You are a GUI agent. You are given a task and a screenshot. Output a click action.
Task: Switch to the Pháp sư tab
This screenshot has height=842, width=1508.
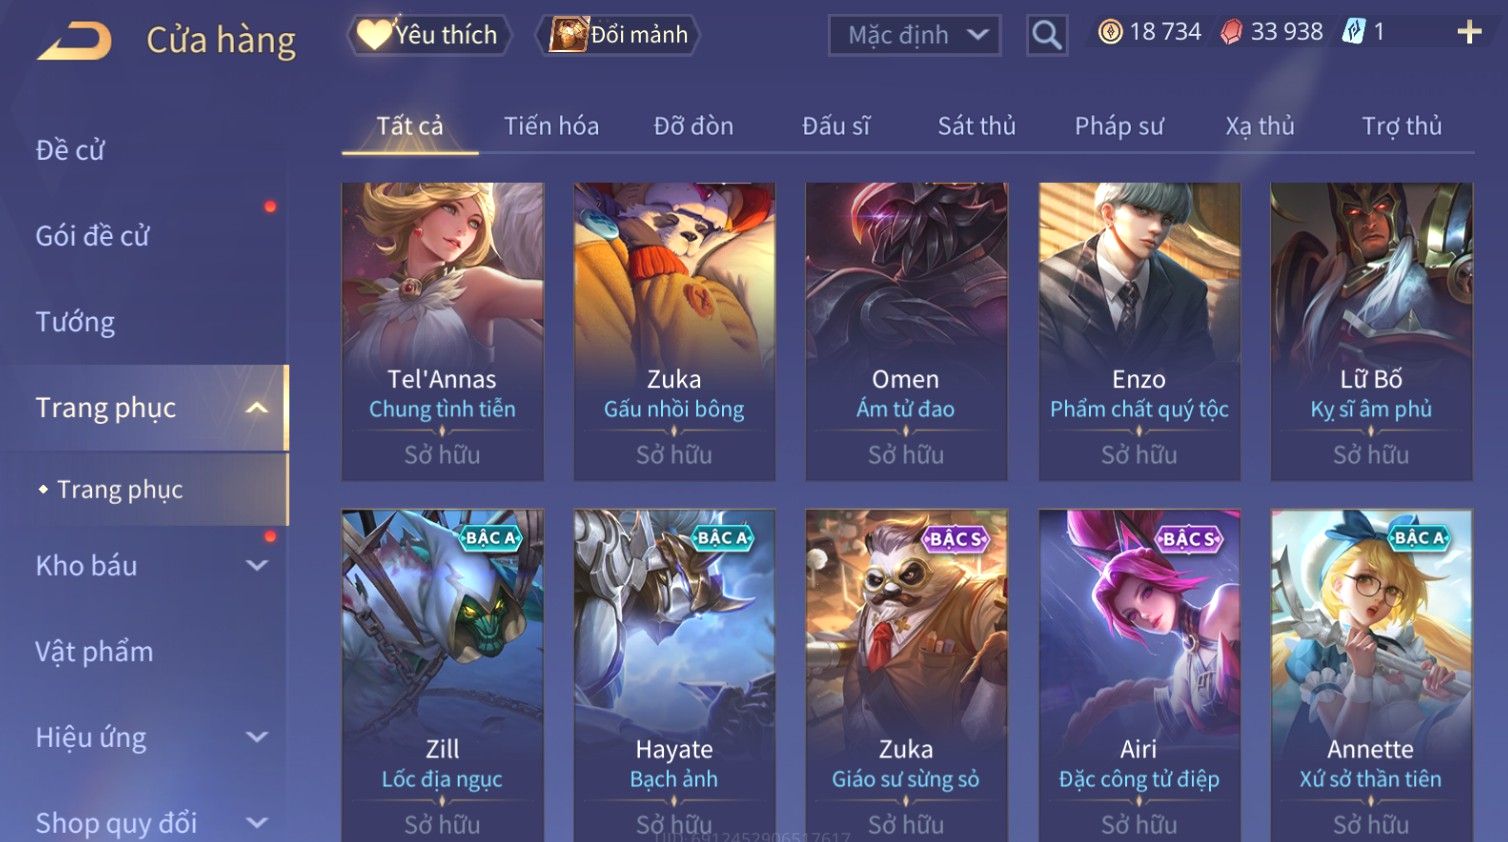pyautogui.click(x=1119, y=126)
